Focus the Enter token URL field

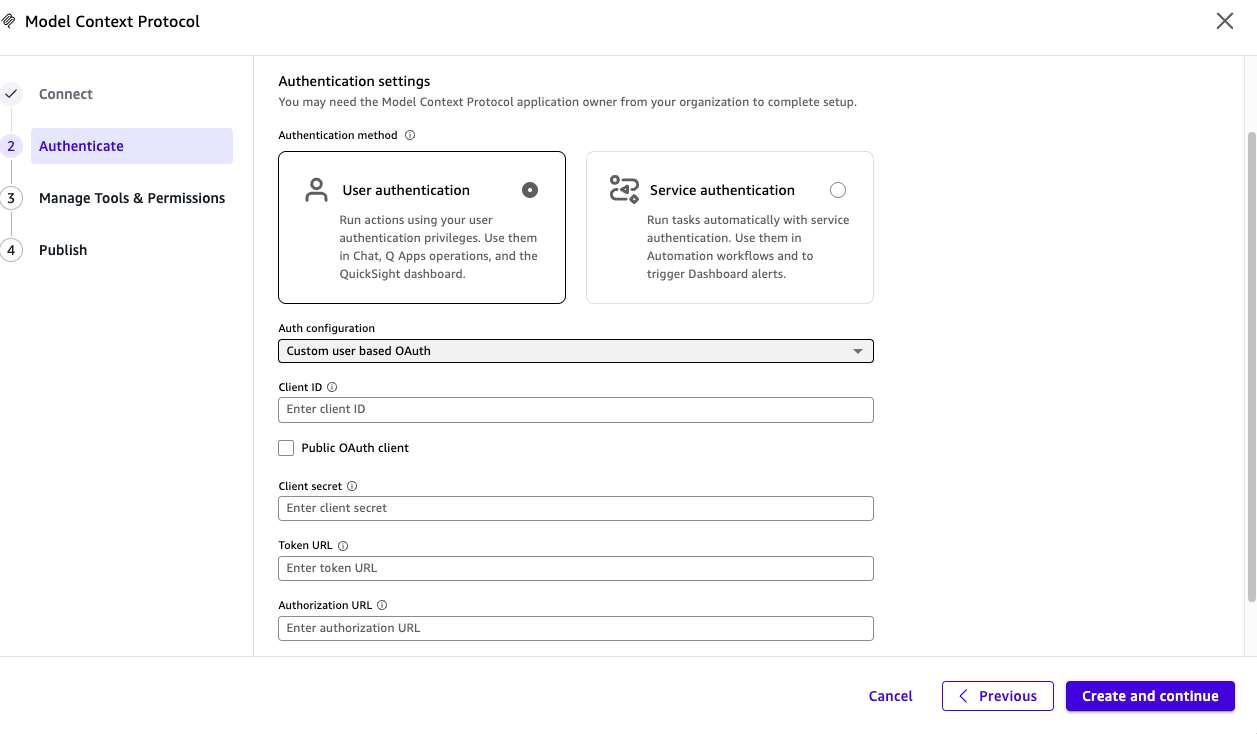(x=576, y=568)
